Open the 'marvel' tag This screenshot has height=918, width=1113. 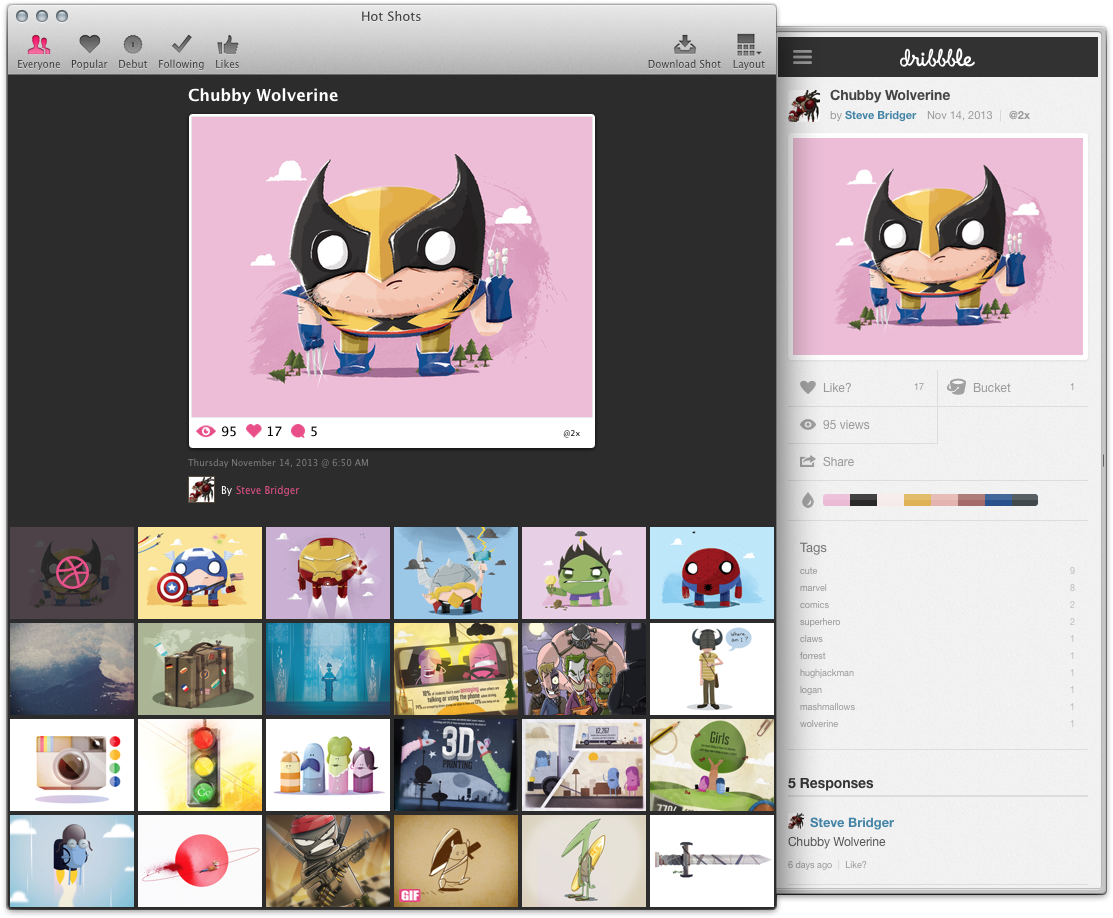tap(813, 588)
